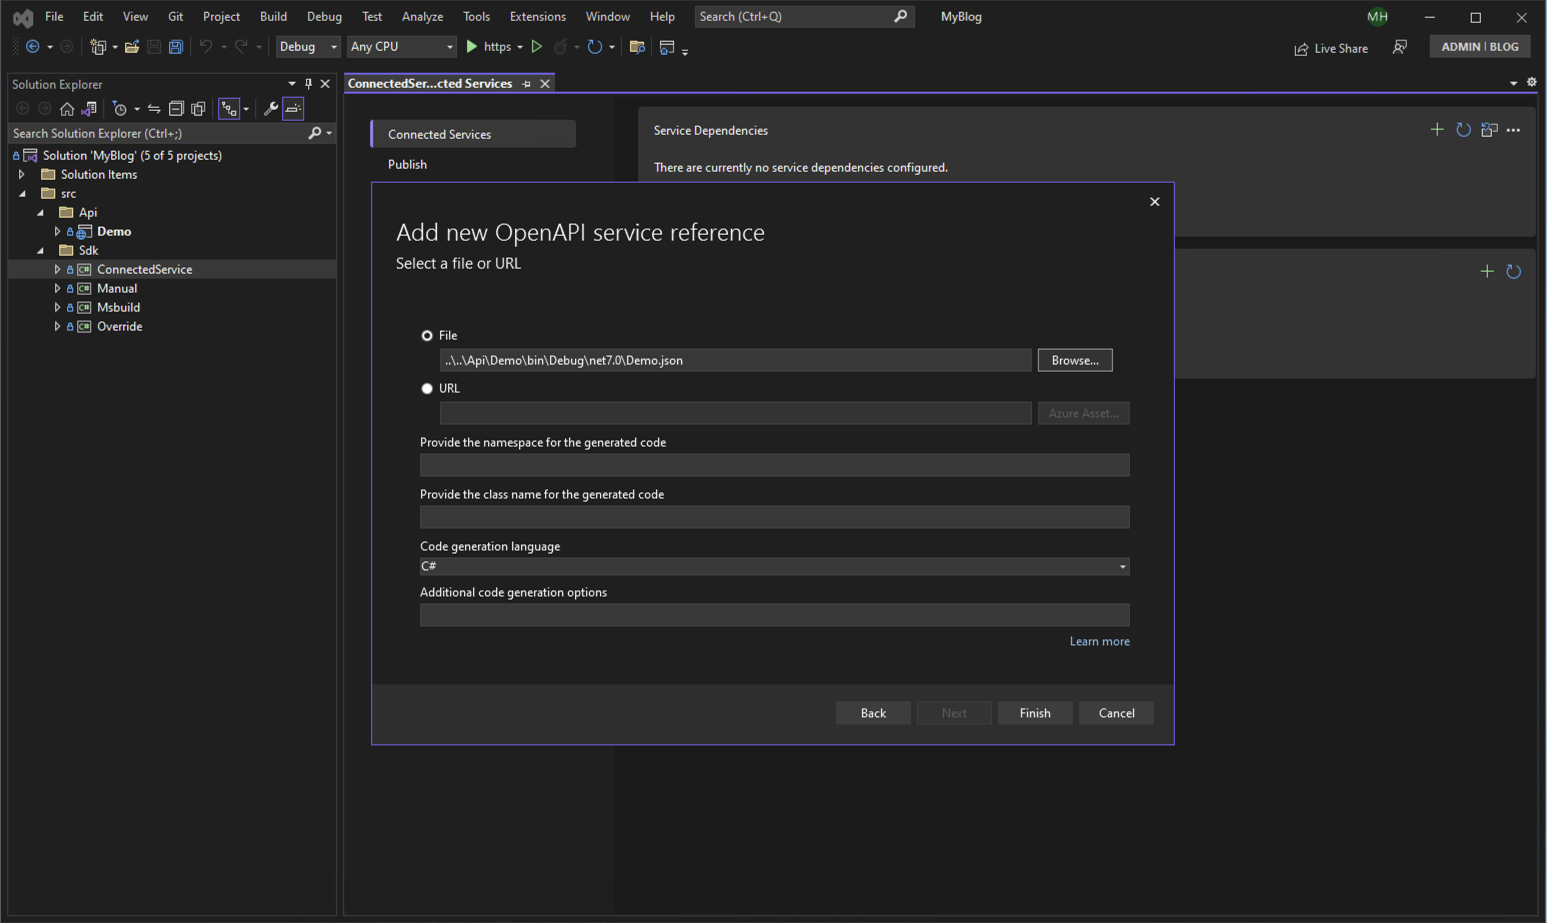Expand the Solution Items folder
The width and height of the screenshot is (1547, 923).
click(22, 175)
